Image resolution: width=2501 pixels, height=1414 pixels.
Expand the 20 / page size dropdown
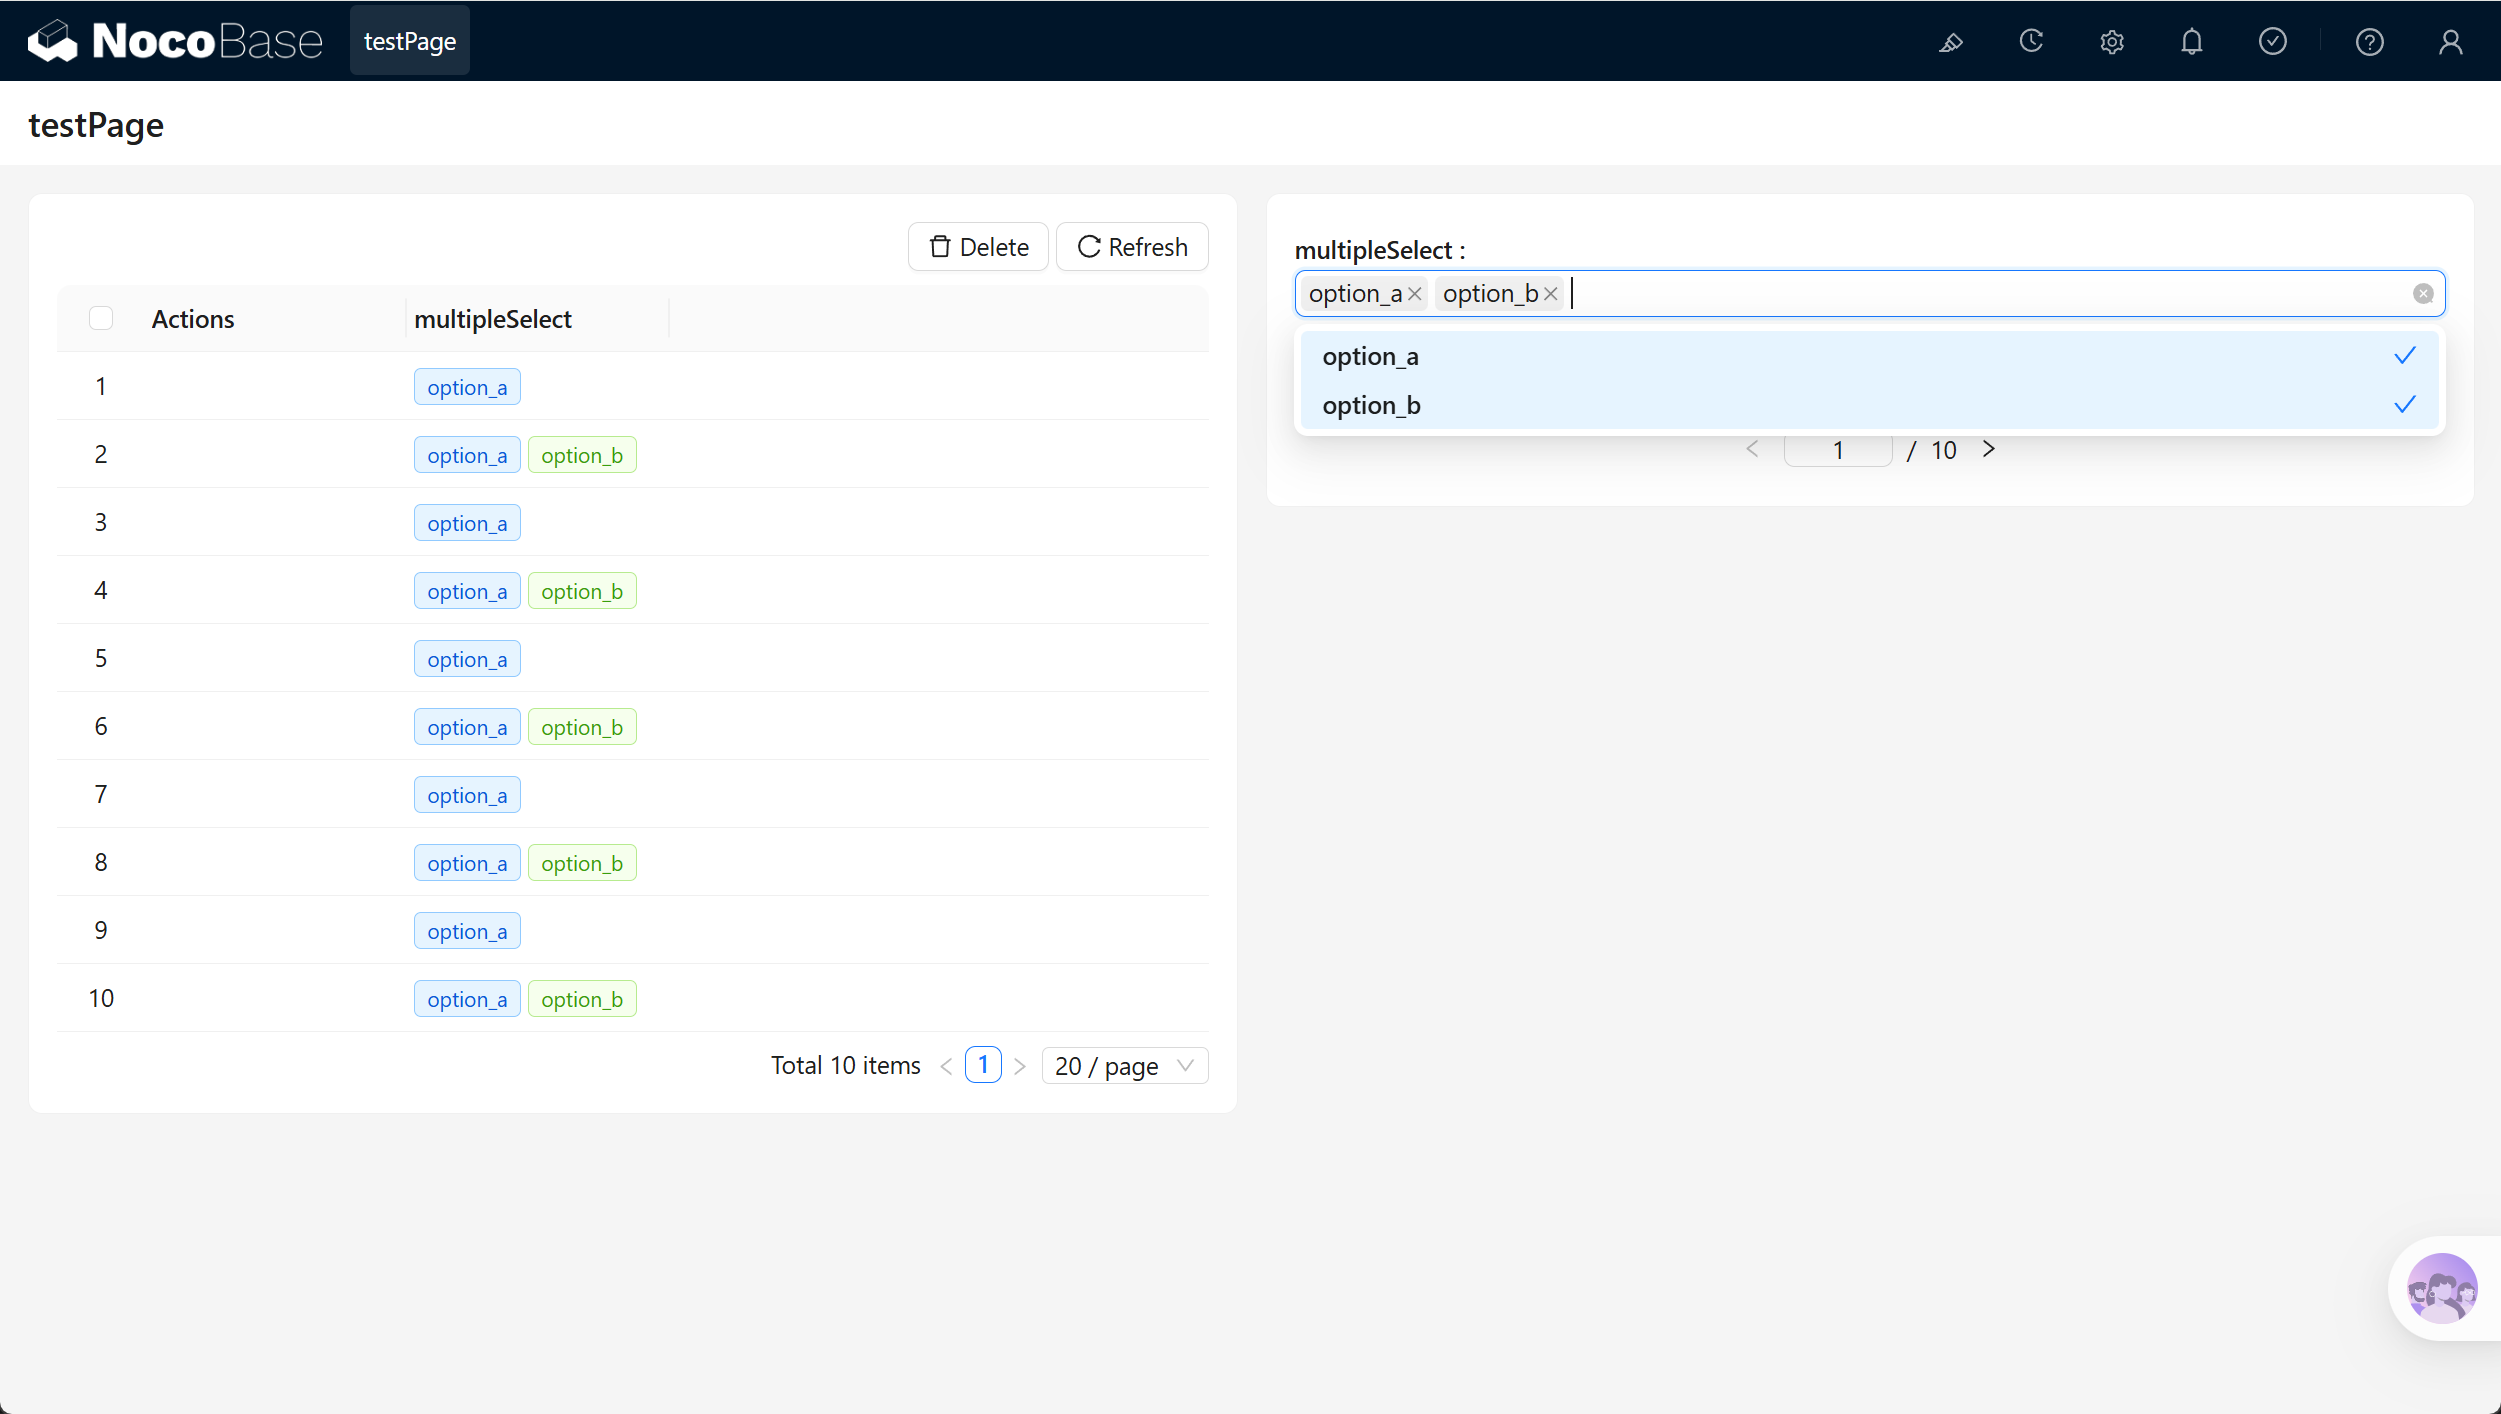[x=1125, y=1066]
